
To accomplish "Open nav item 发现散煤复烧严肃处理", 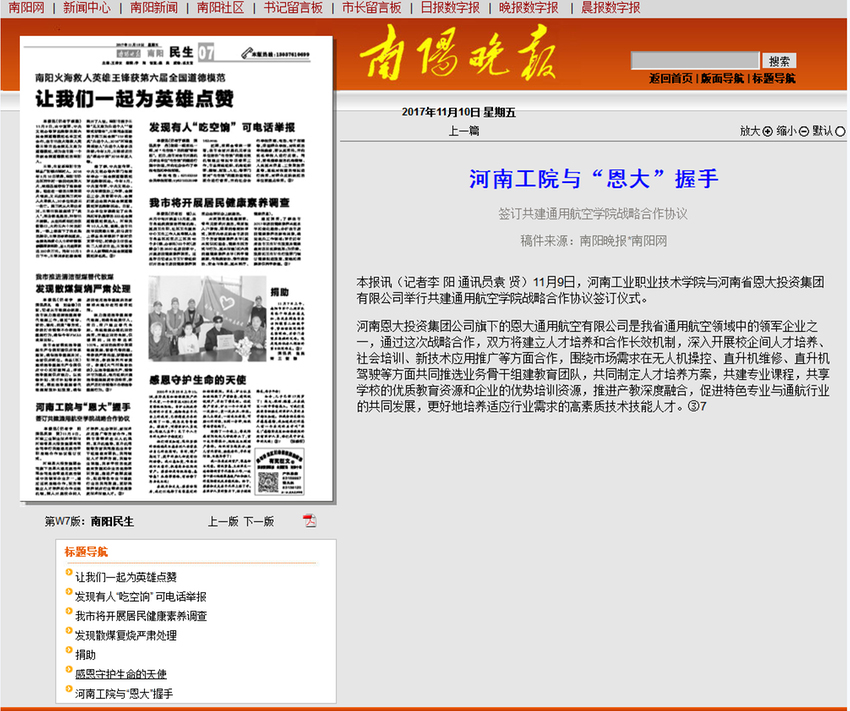I will [x=126, y=636].
